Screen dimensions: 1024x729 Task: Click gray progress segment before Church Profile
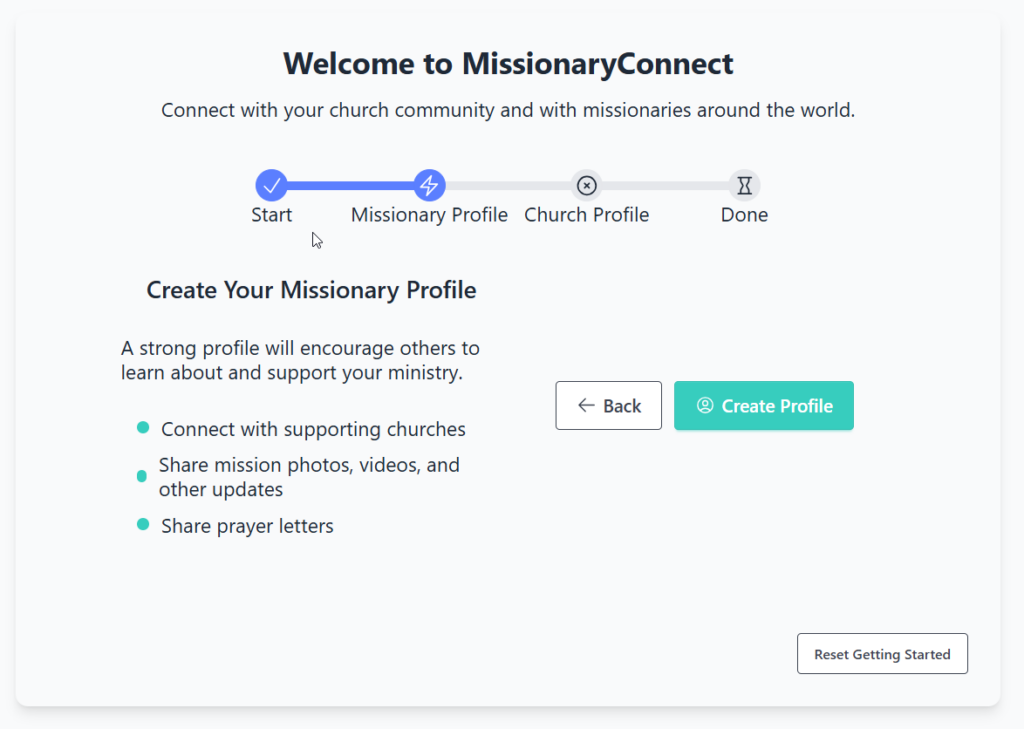coord(508,185)
